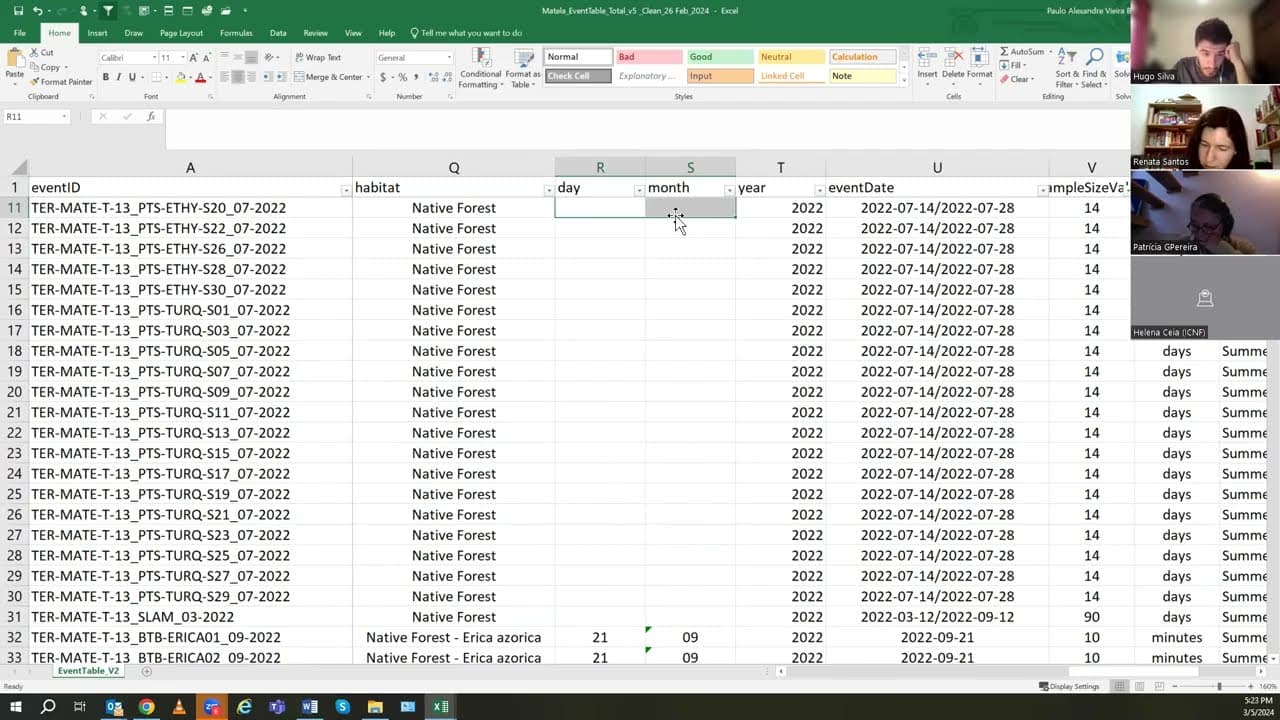
Task: Switch to the Review tab
Action: (x=315, y=33)
